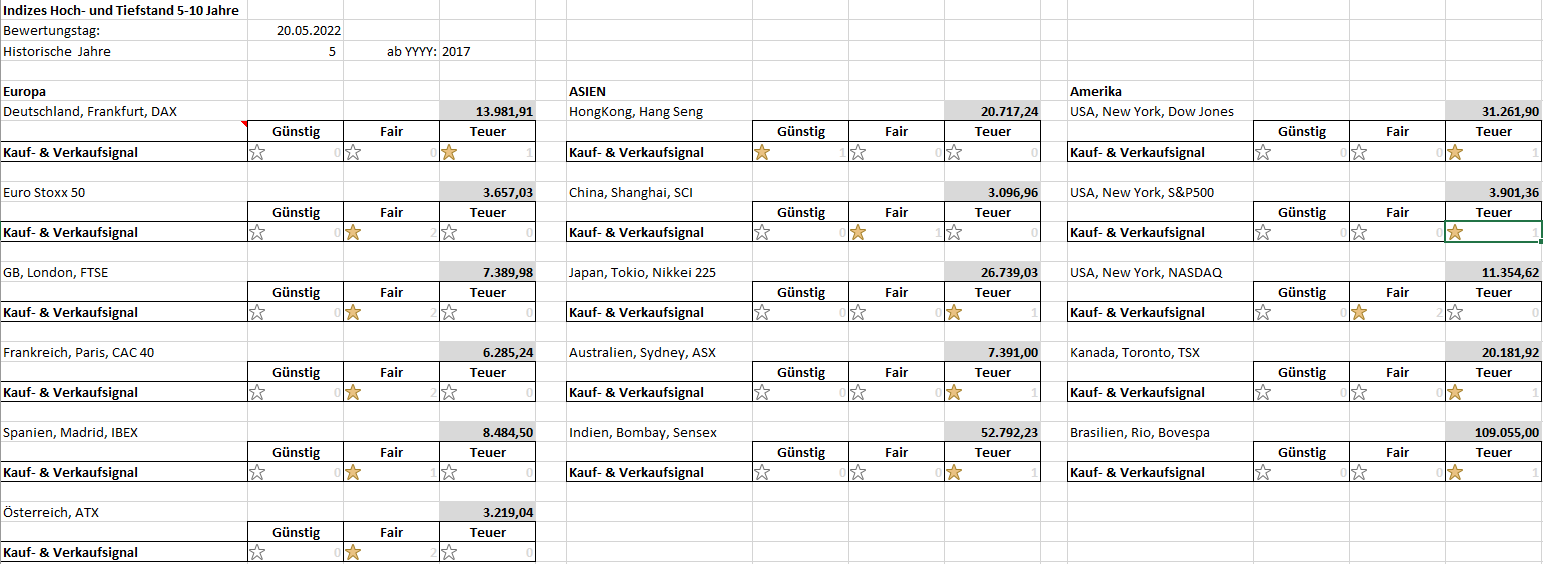Viewport: 1543px width, 564px height.
Task: Click the gold star under Bovespa Teuer
Action: pyautogui.click(x=1455, y=473)
